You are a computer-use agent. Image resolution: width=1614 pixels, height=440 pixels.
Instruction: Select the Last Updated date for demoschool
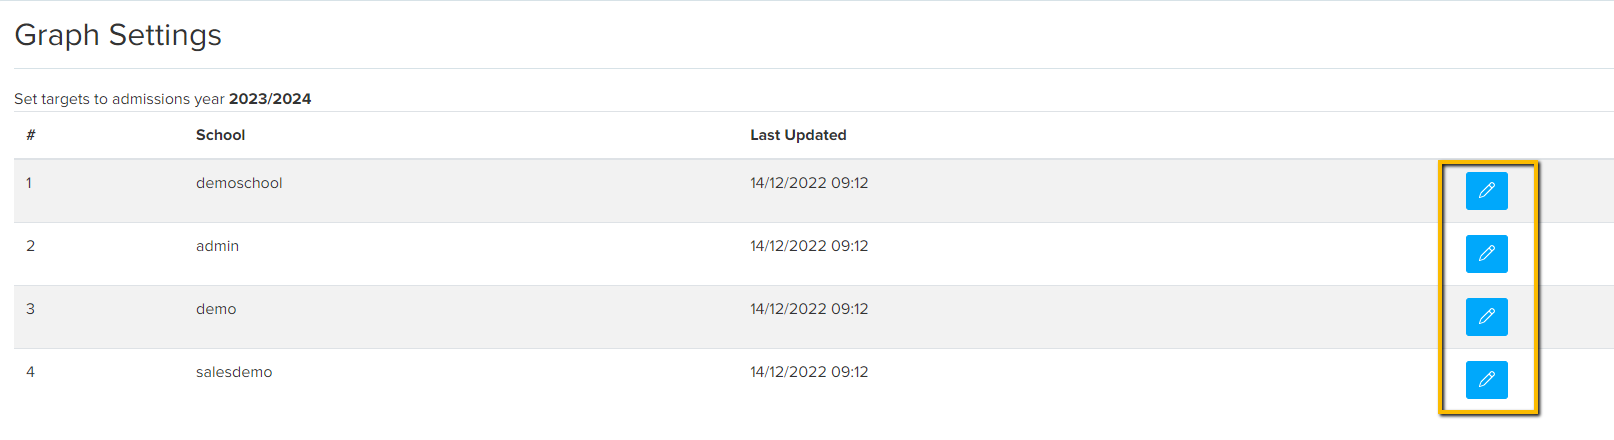pyautogui.click(x=809, y=183)
